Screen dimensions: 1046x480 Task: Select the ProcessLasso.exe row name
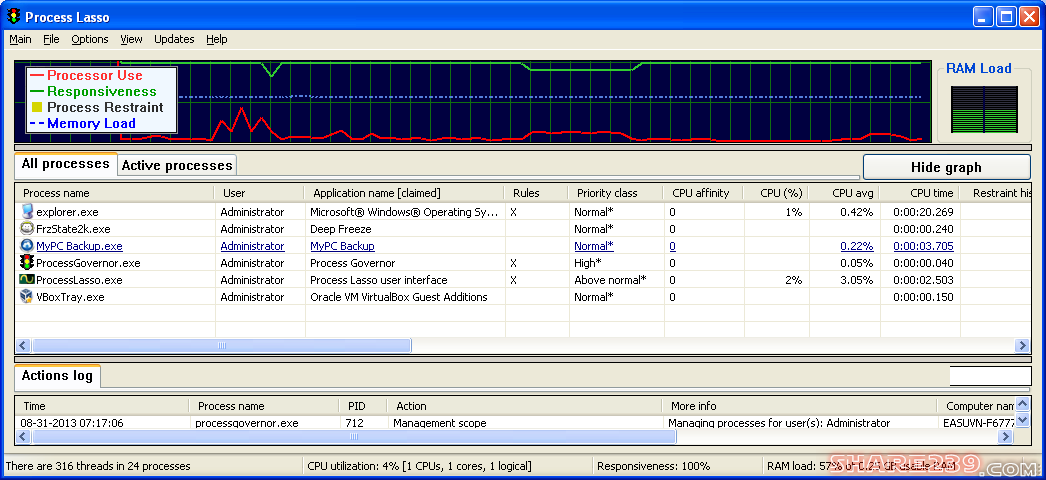click(79, 280)
